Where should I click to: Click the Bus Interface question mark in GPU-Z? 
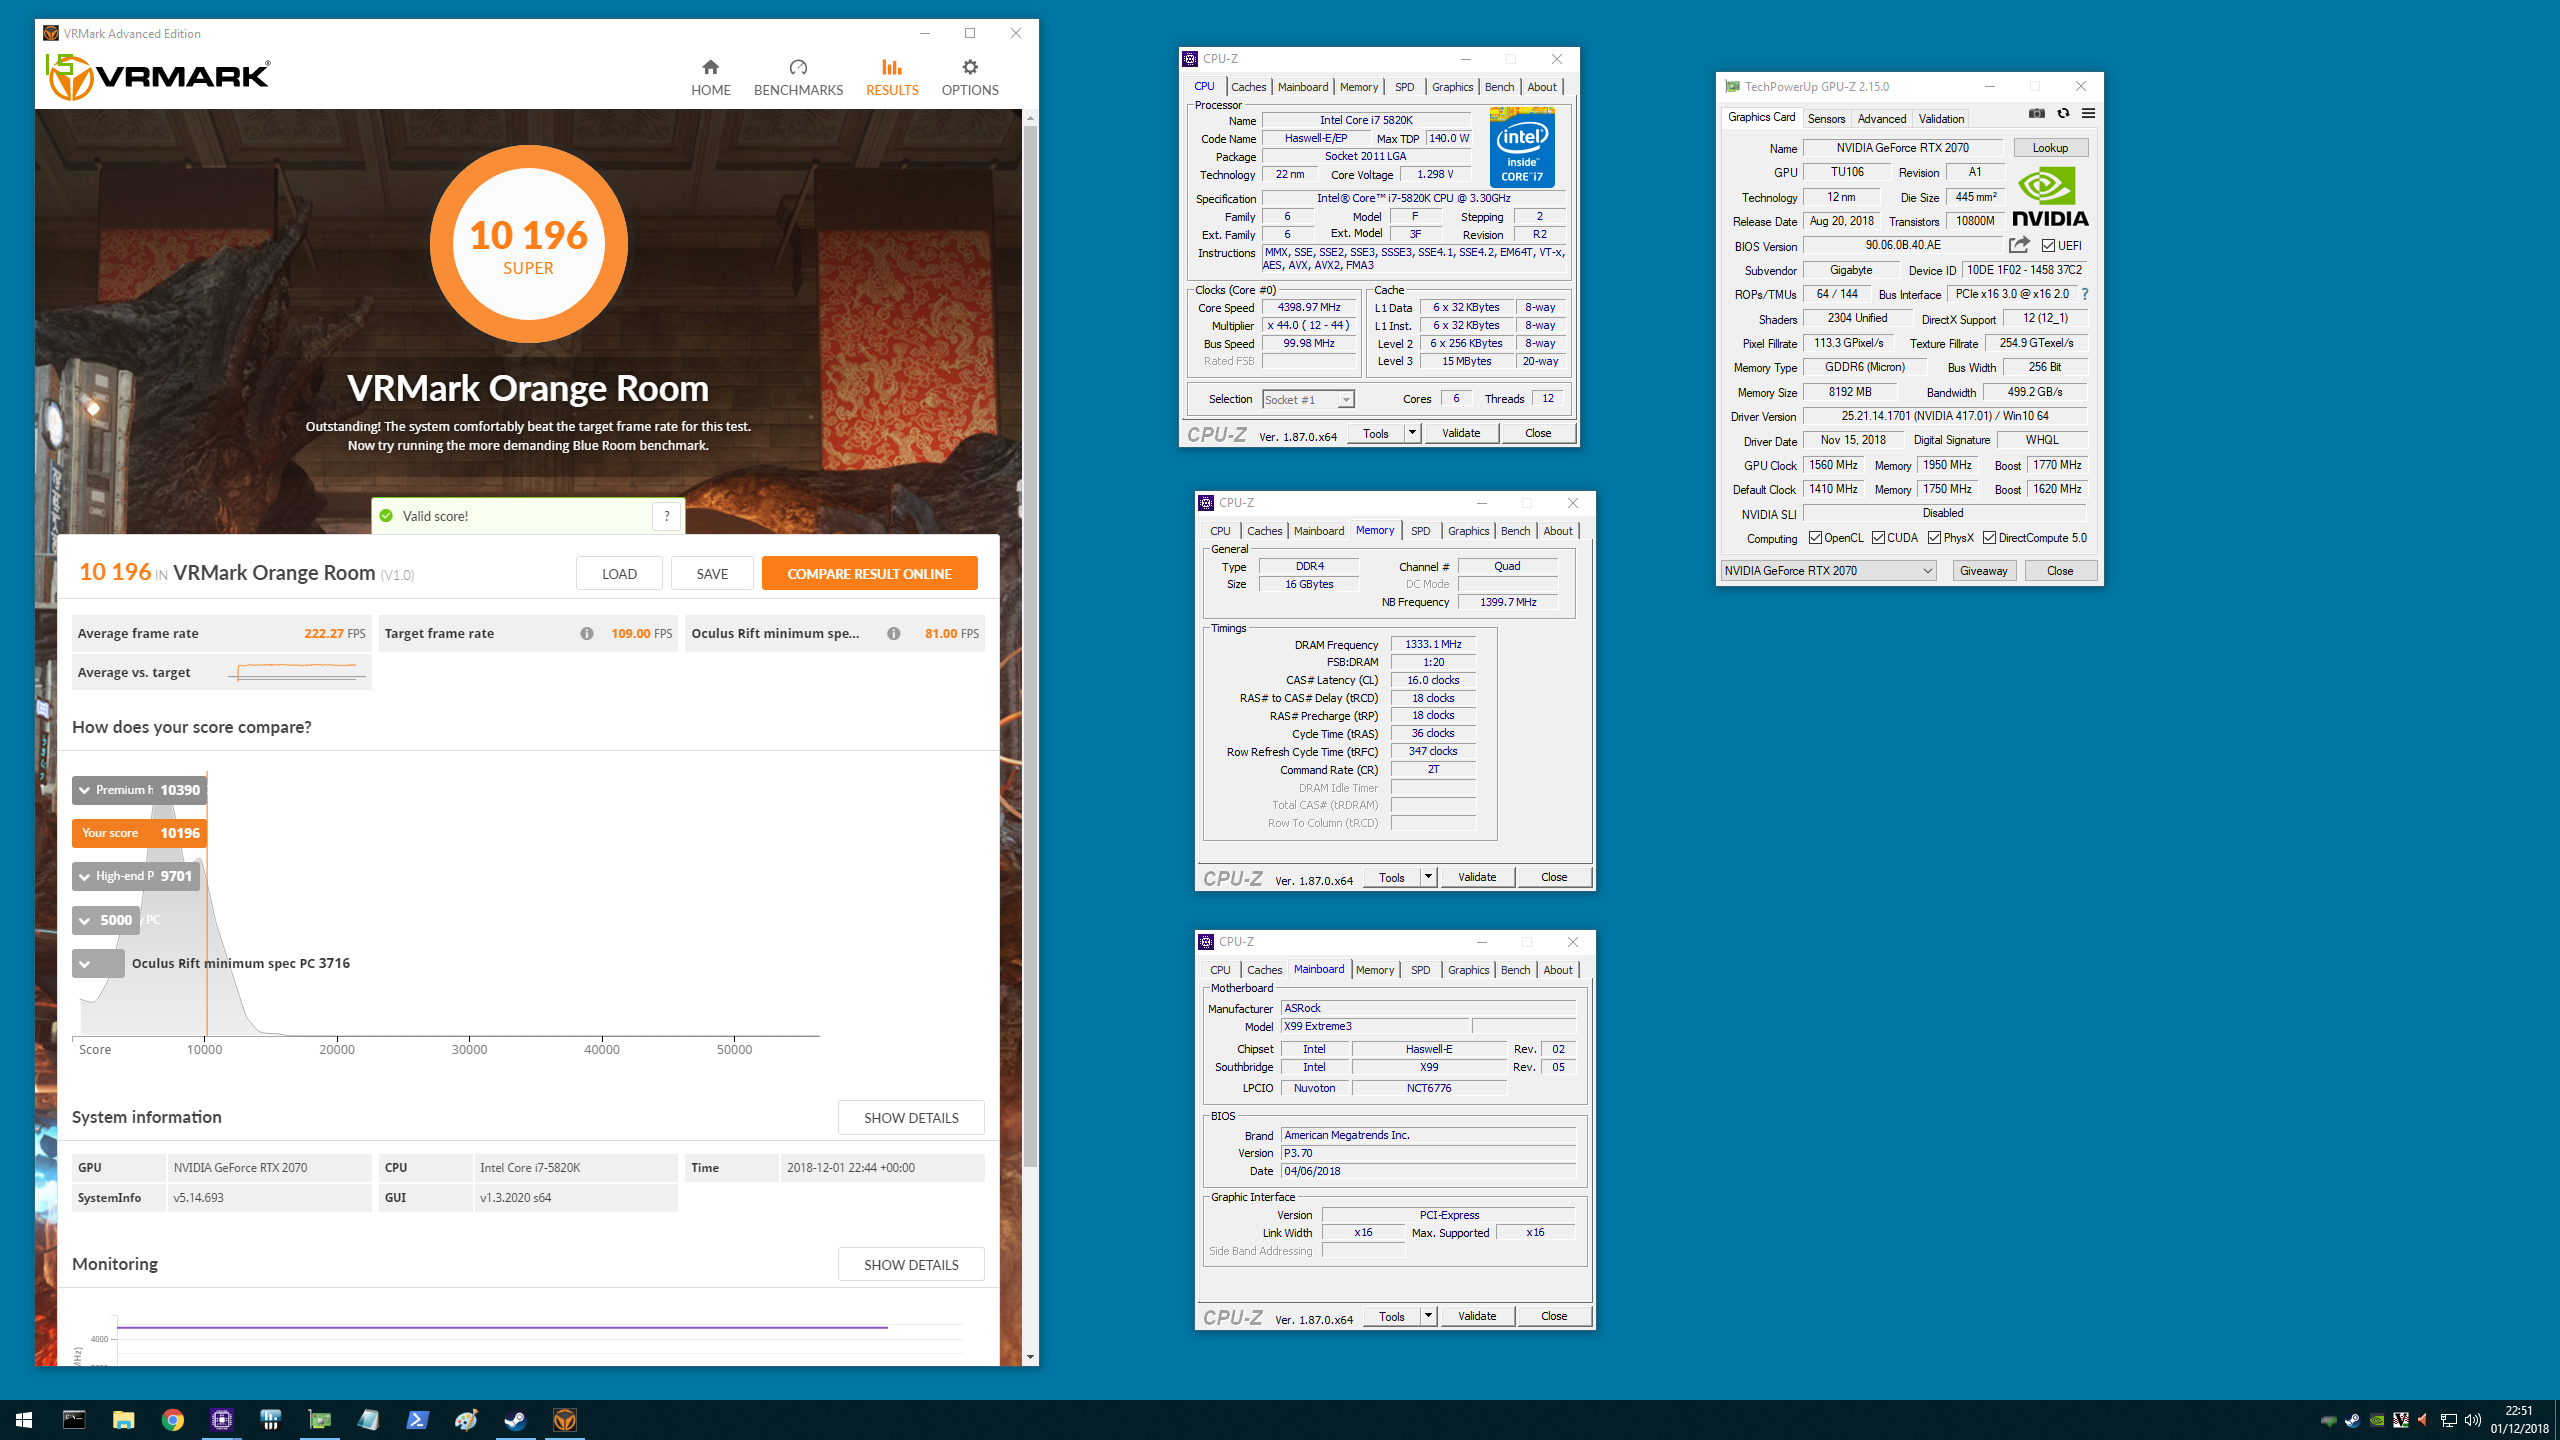point(2085,294)
